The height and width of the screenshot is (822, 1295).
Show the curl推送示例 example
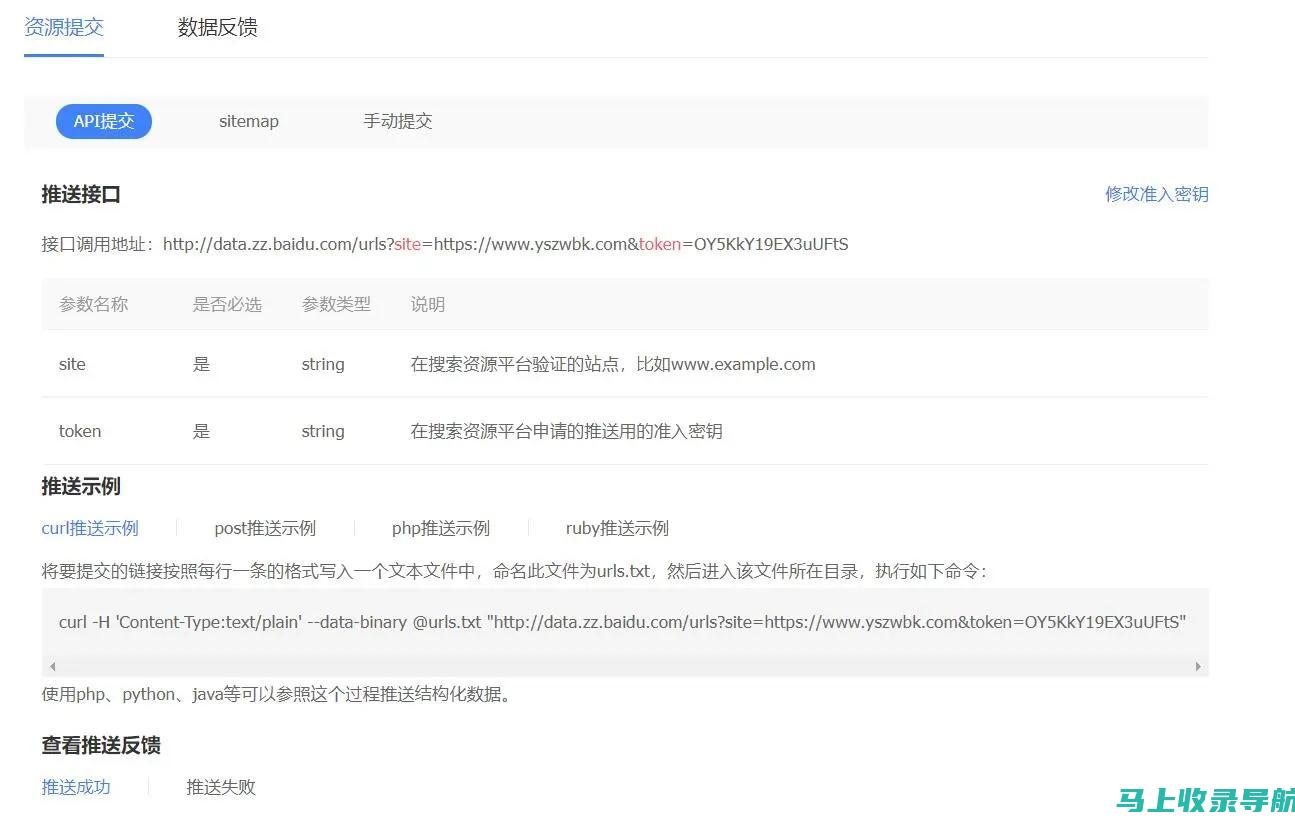point(90,528)
